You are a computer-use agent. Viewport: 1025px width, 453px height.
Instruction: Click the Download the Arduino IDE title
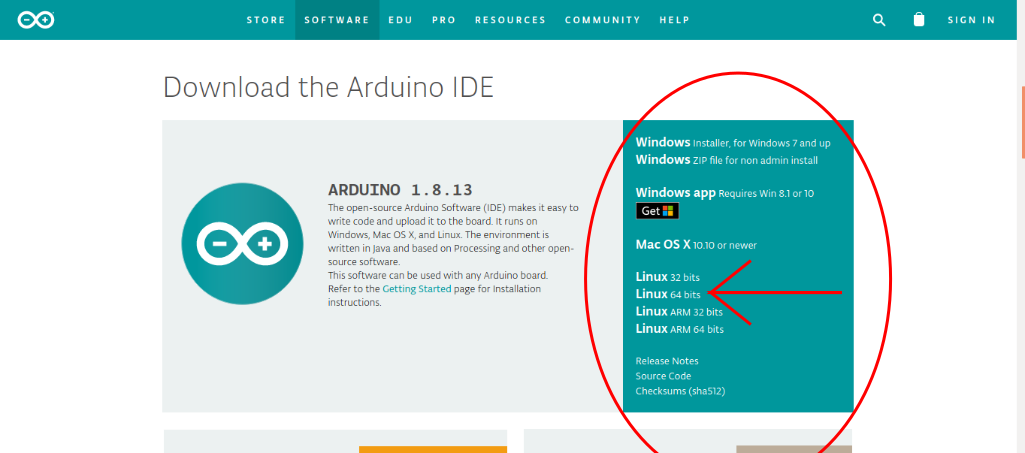[x=328, y=88]
